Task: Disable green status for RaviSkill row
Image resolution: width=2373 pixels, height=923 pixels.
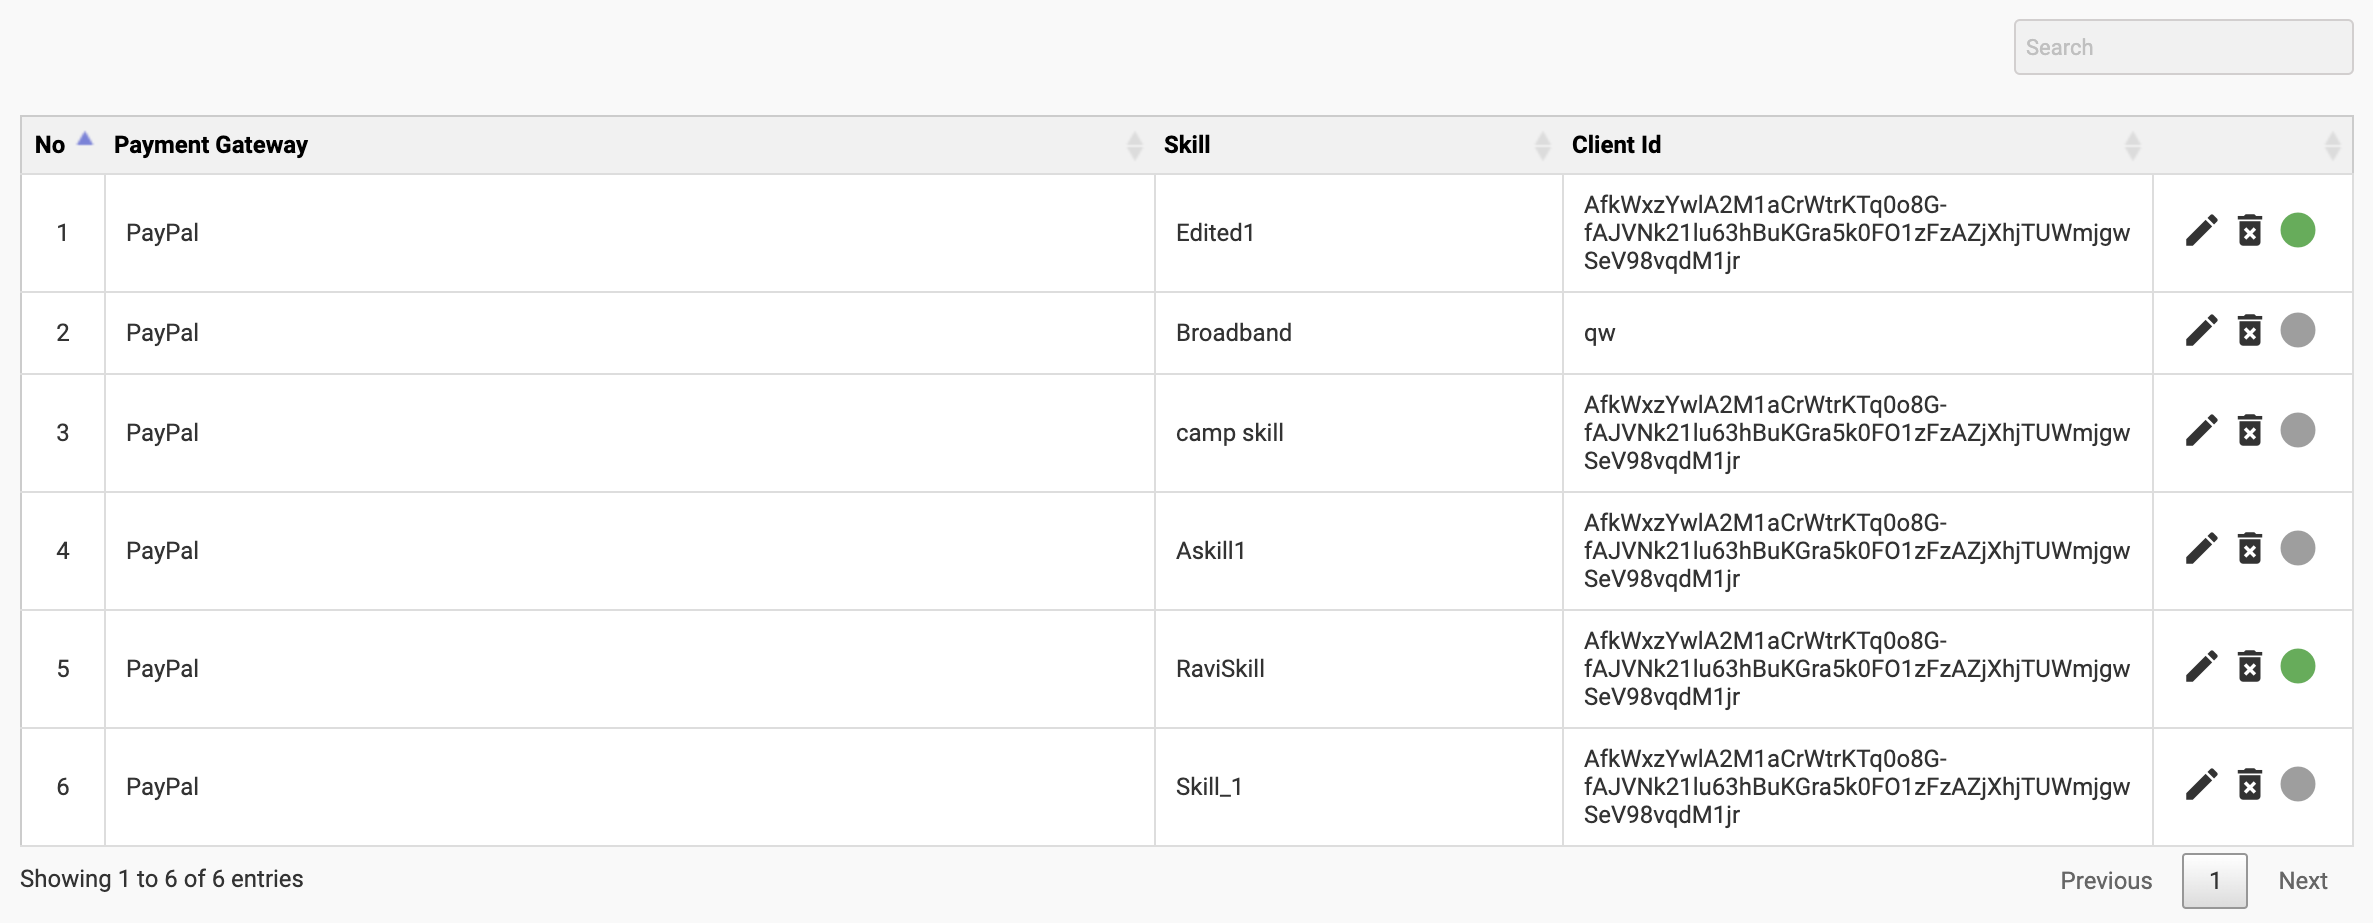Action: point(2298,667)
